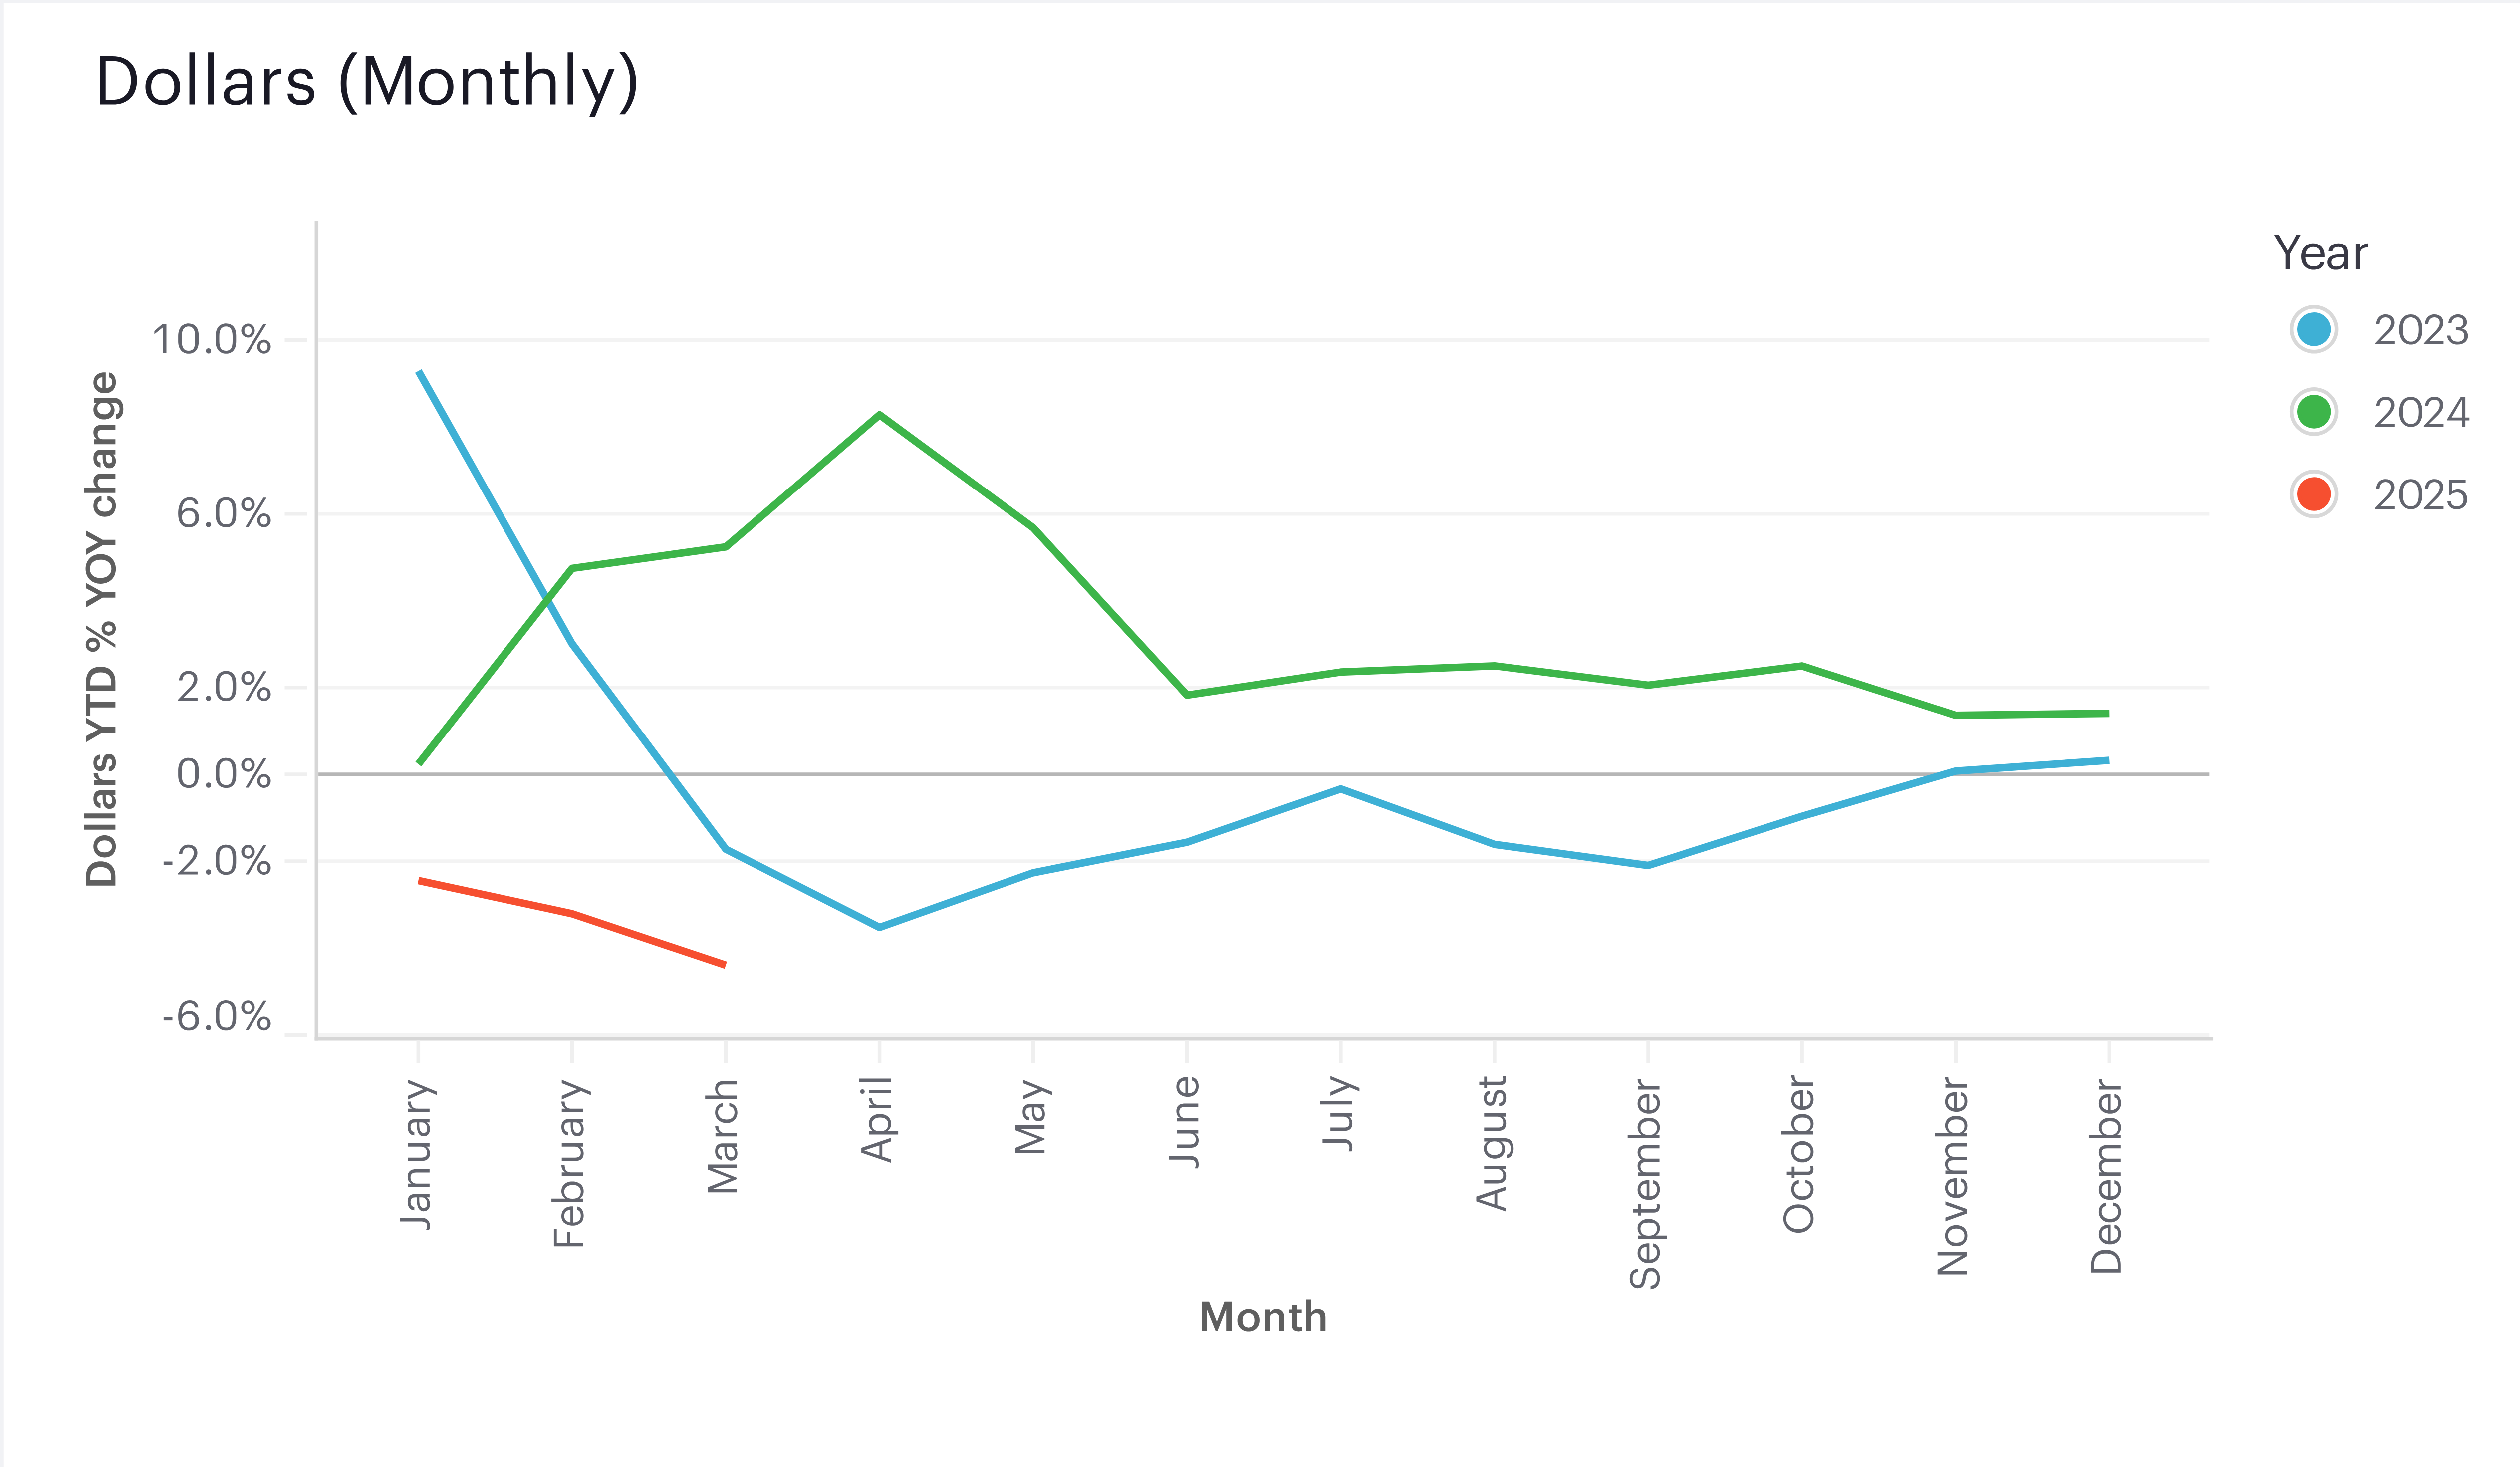The width and height of the screenshot is (2520, 1467).
Task: Click the blue 2023 line's April low point
Action: [x=879, y=927]
